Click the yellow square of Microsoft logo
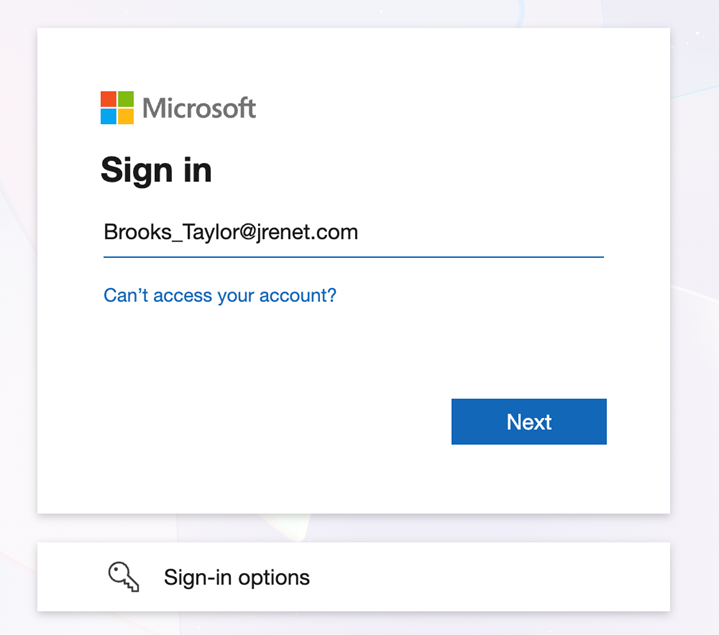 click(126, 116)
